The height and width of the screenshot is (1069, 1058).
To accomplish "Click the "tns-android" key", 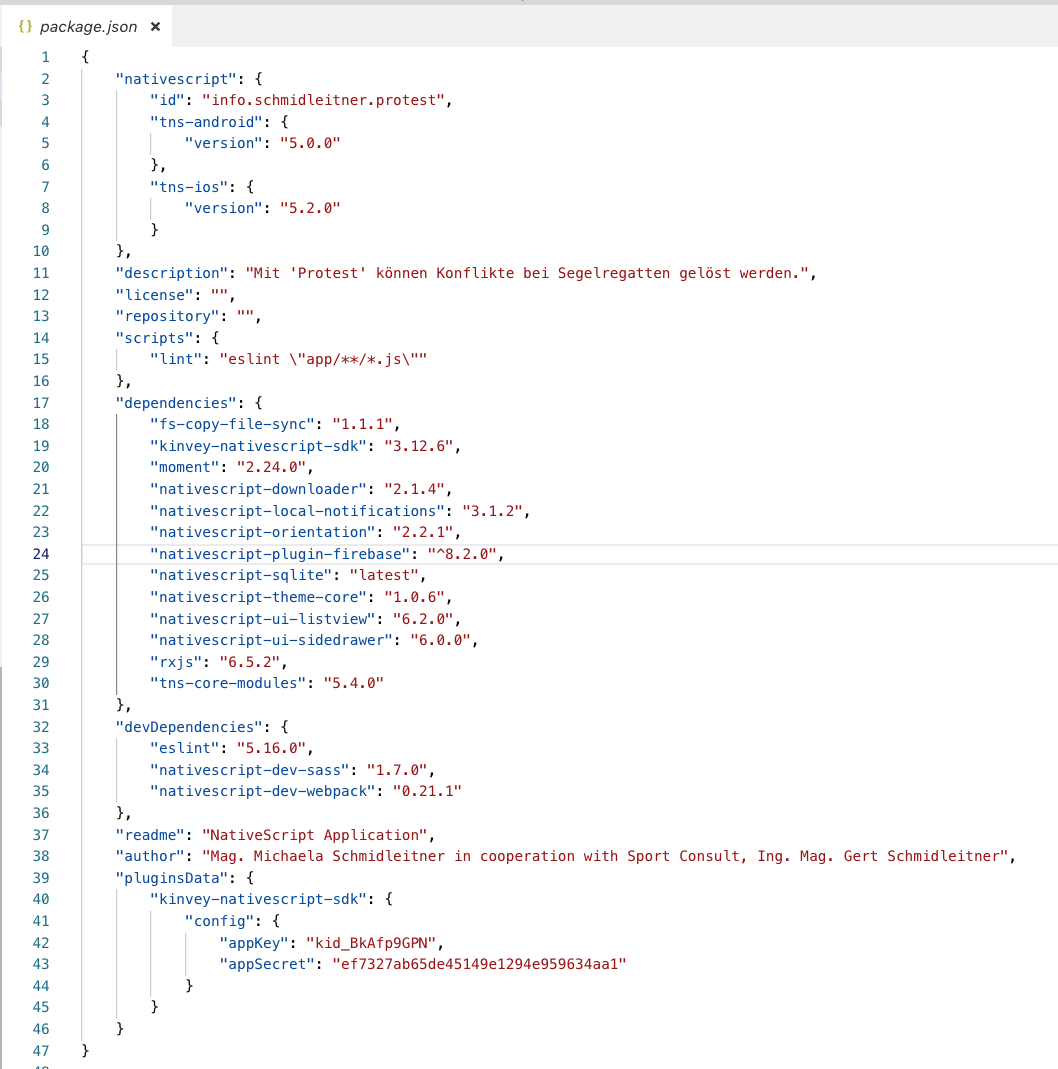I will click(x=206, y=122).
